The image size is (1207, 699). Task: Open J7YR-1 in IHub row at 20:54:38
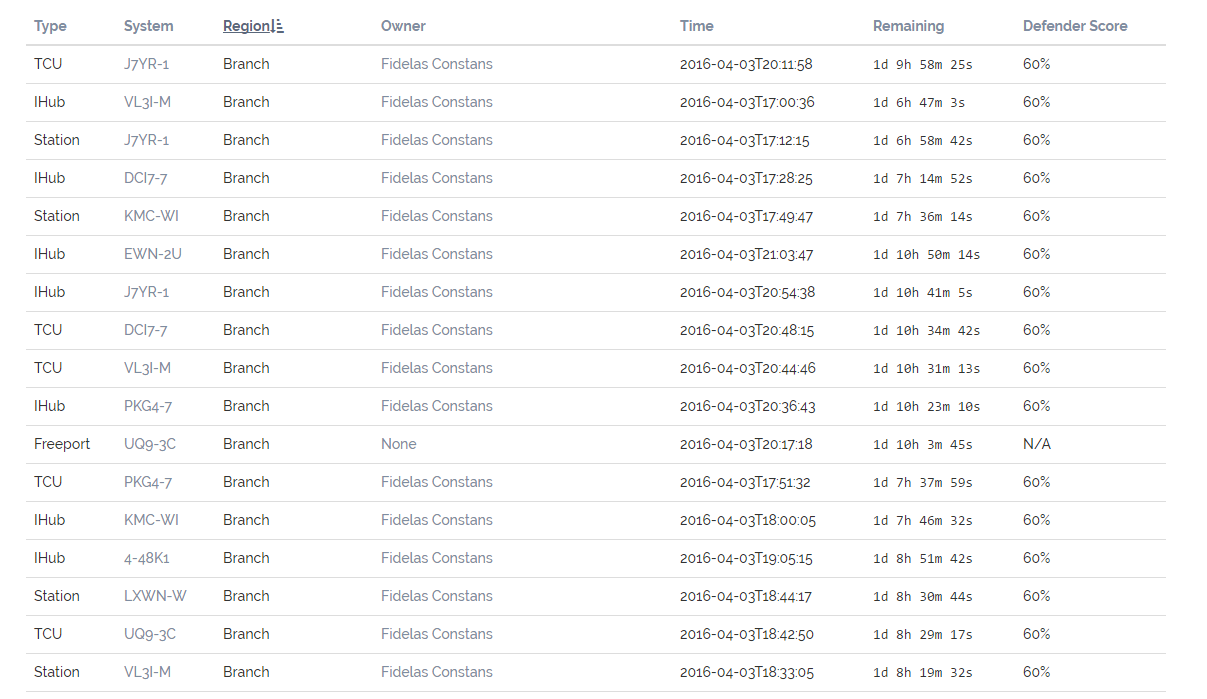click(146, 292)
